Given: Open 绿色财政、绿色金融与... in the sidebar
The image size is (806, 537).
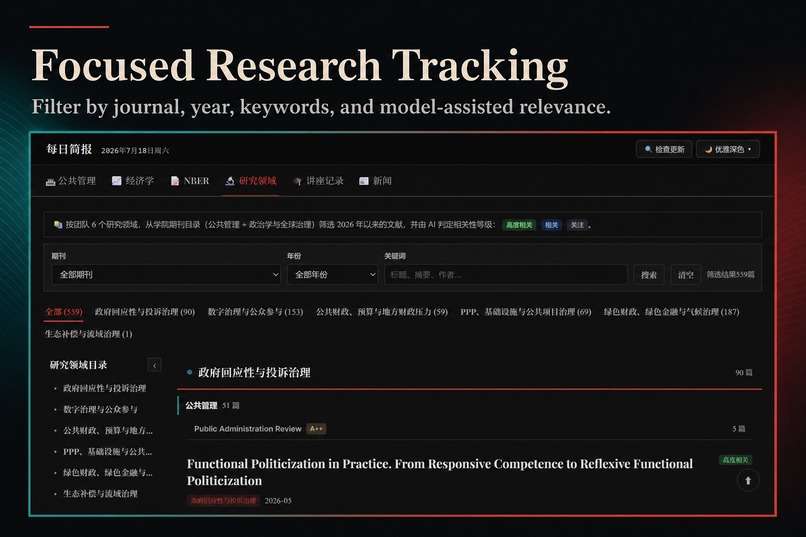Looking at the screenshot, I should pyautogui.click(x=108, y=473).
